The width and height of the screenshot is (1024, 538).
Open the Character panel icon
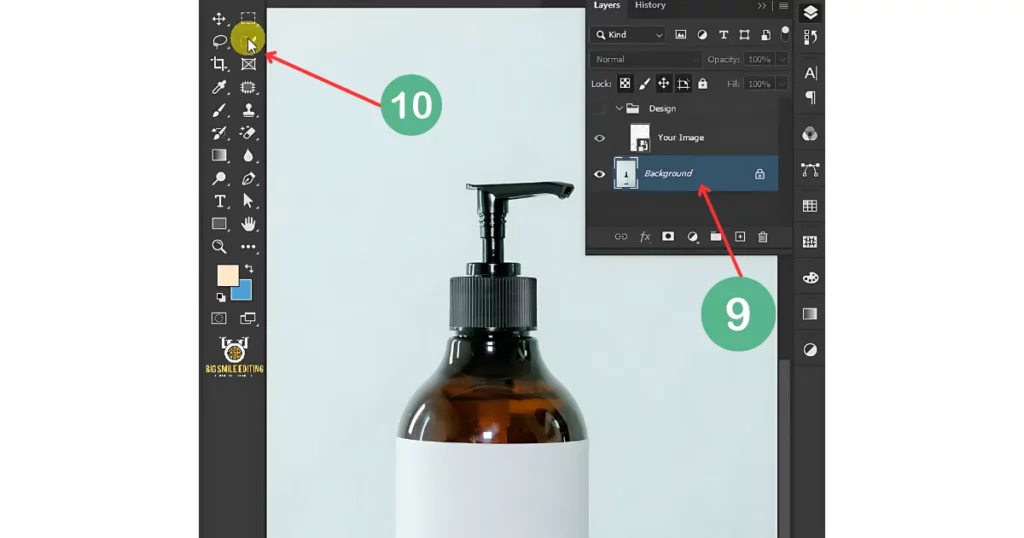810,73
